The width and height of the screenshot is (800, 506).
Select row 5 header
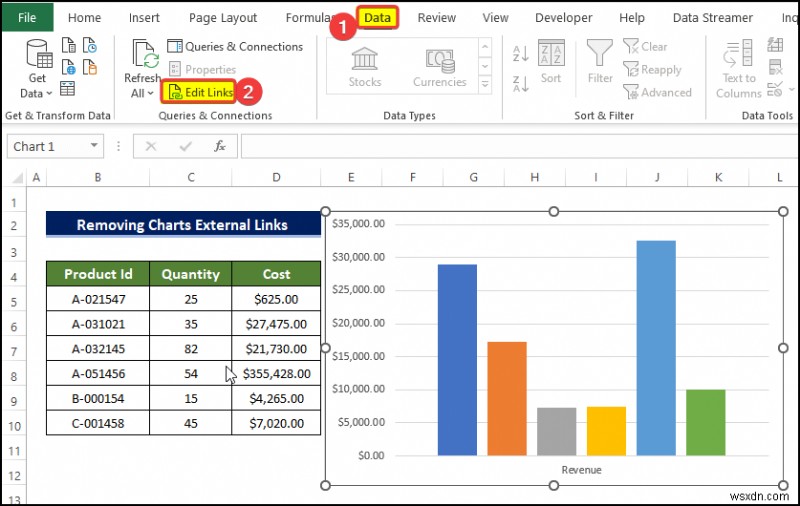pyautogui.click(x=14, y=302)
